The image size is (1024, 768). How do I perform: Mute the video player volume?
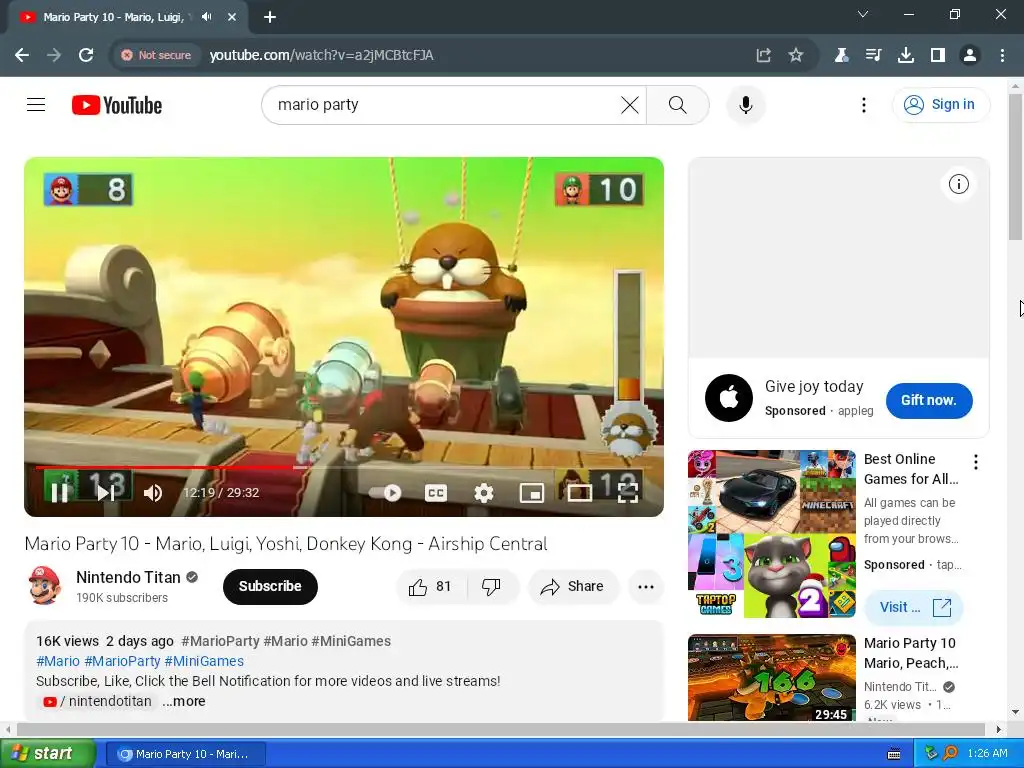[153, 492]
